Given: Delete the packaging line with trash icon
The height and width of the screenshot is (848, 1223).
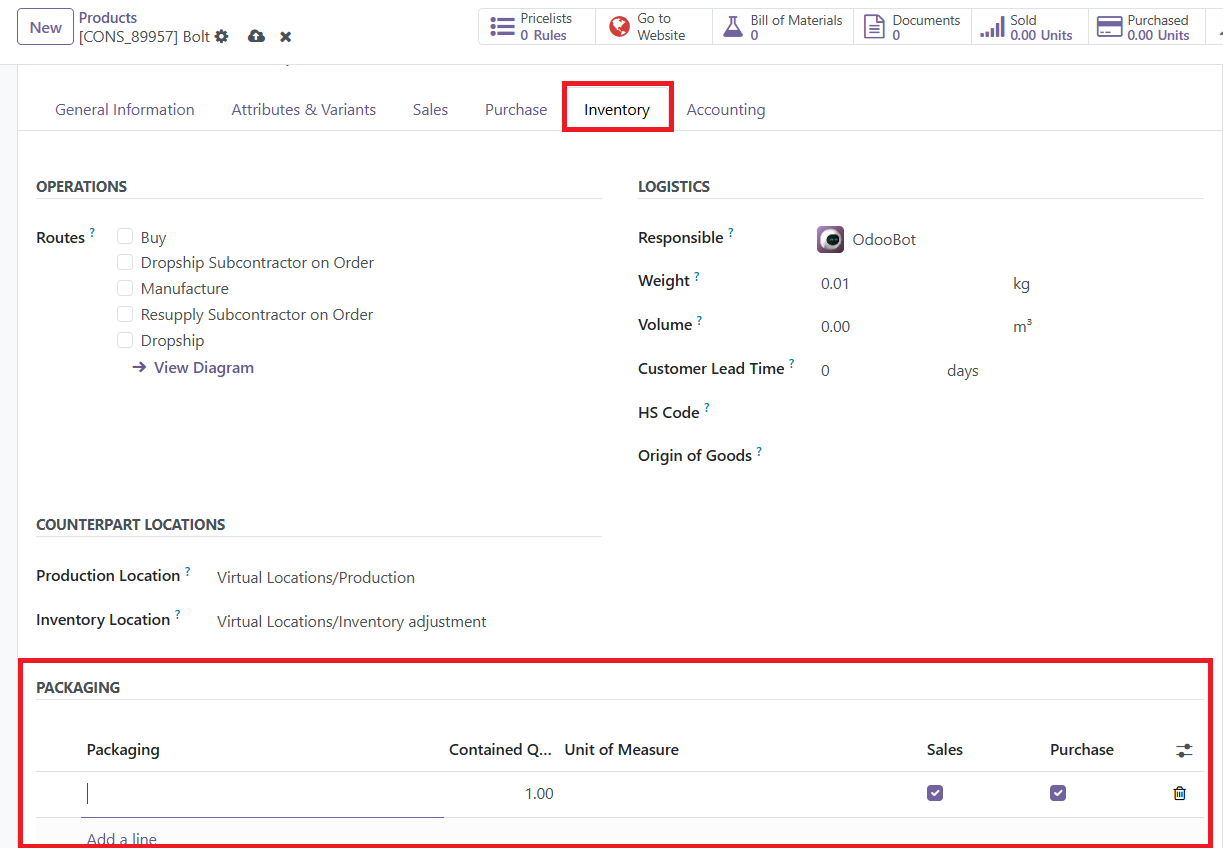Looking at the screenshot, I should [1180, 793].
